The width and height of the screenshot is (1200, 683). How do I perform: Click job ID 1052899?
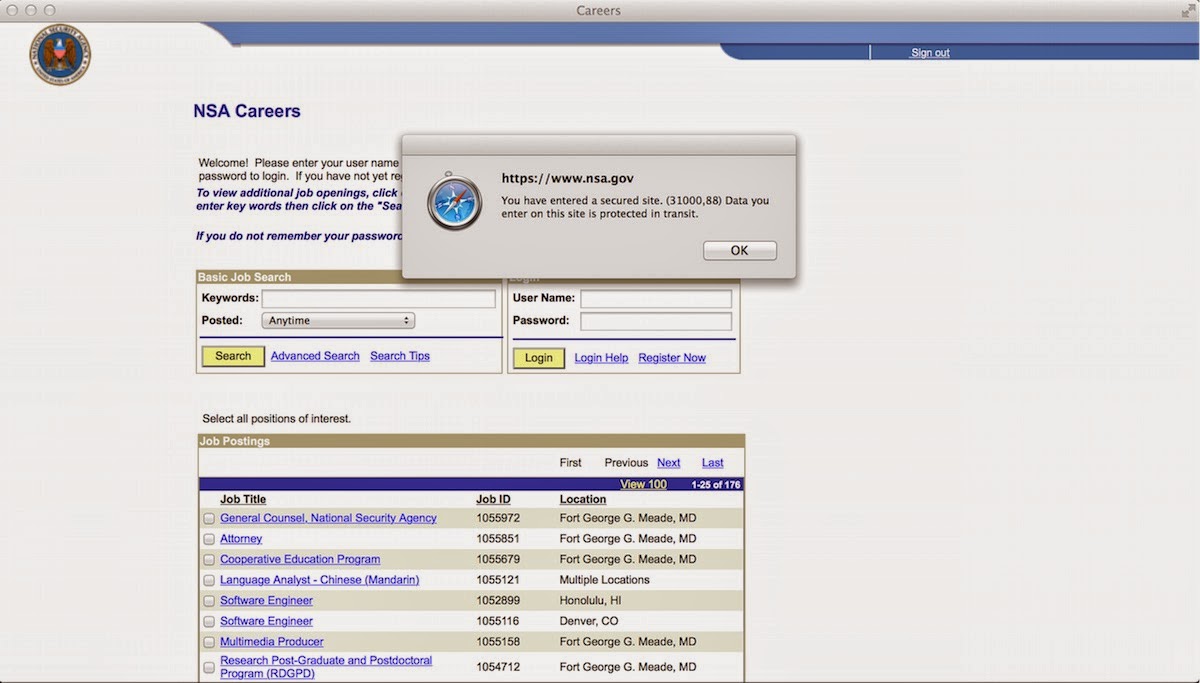pyautogui.click(x=498, y=601)
